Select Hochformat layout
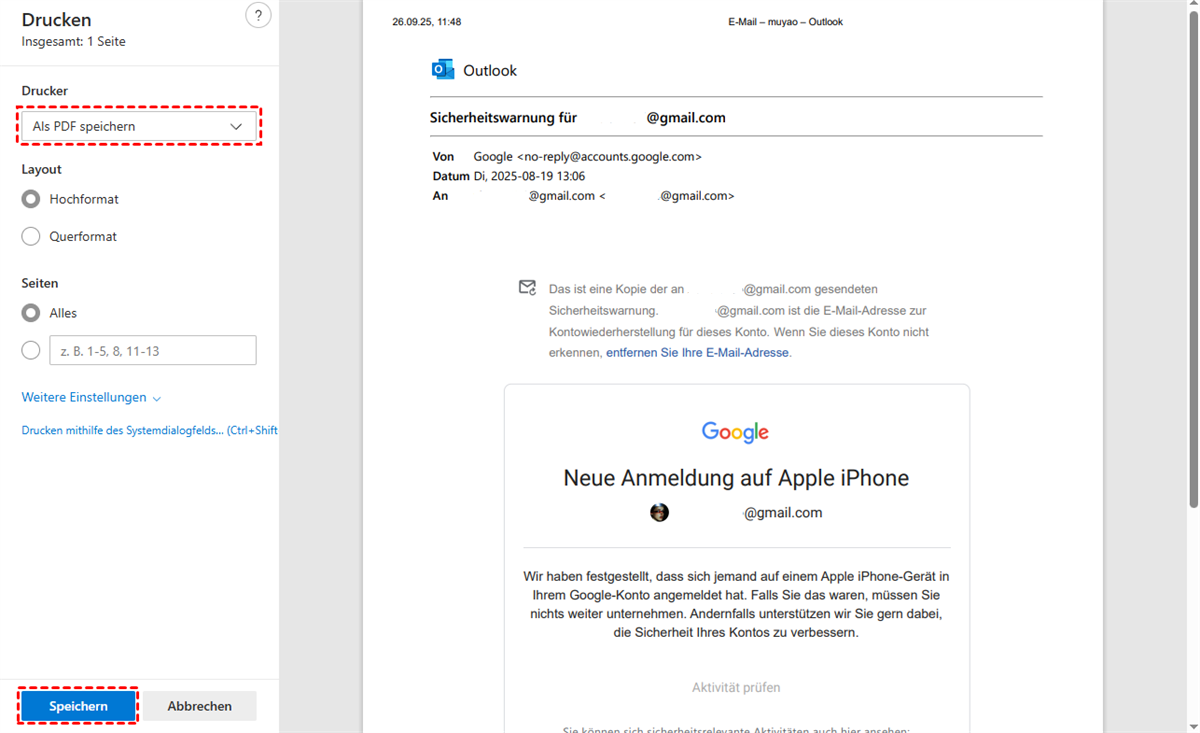The image size is (1200, 733). pyautogui.click(x=31, y=199)
